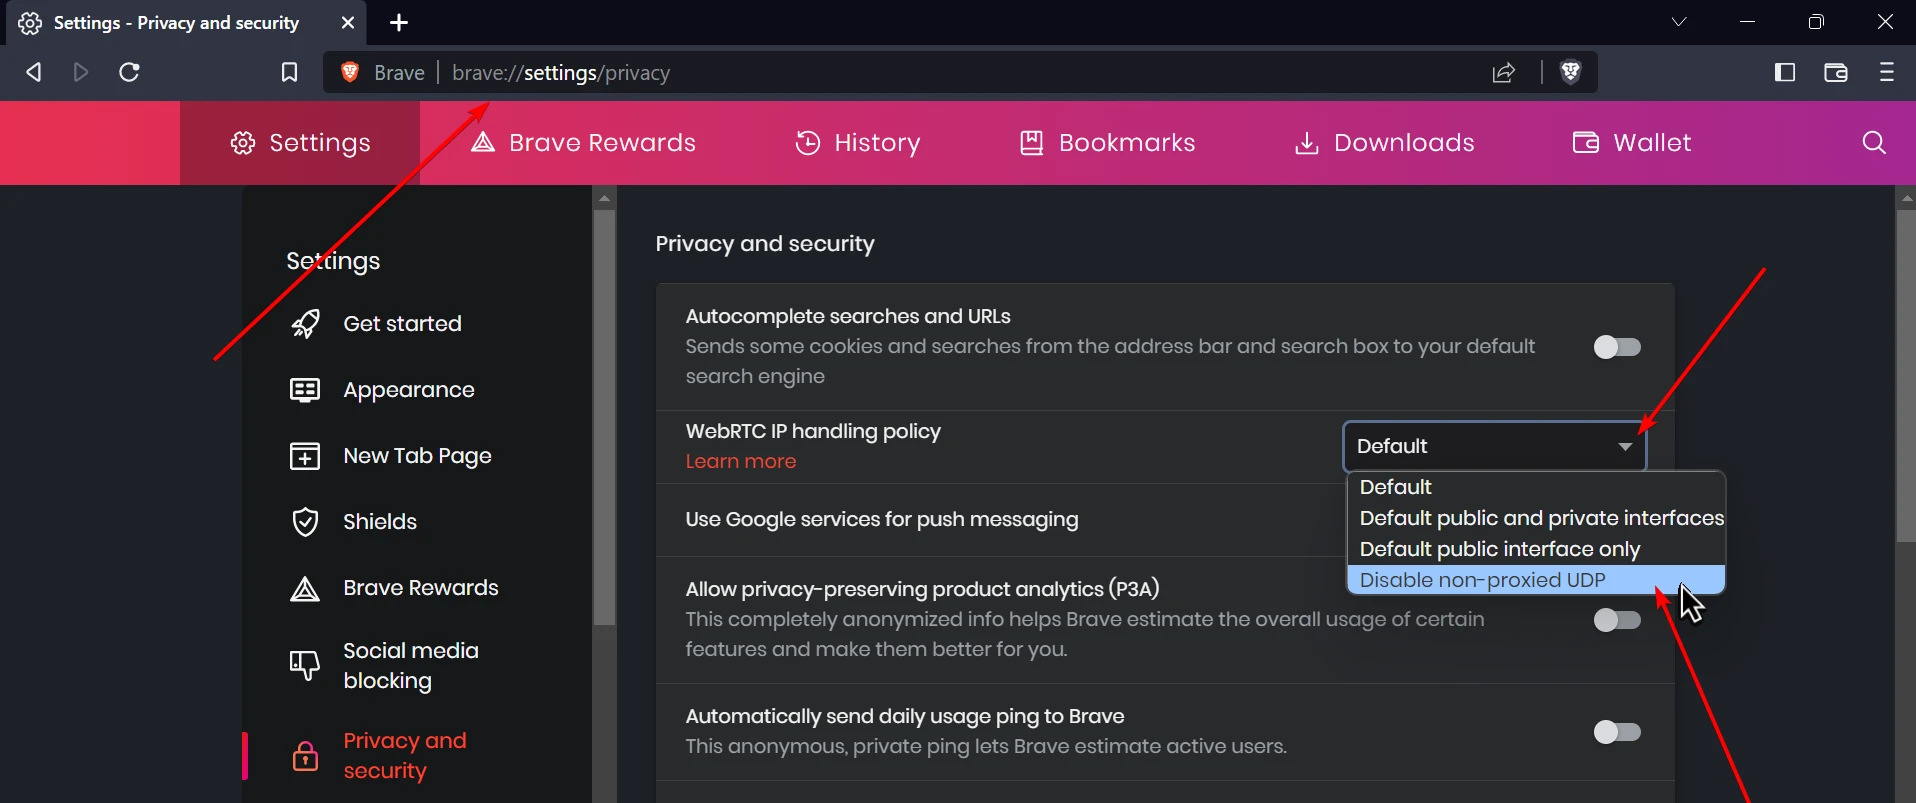This screenshot has height=803, width=1916.
Task: Bookmark this page with the bookmark icon
Action: [289, 72]
